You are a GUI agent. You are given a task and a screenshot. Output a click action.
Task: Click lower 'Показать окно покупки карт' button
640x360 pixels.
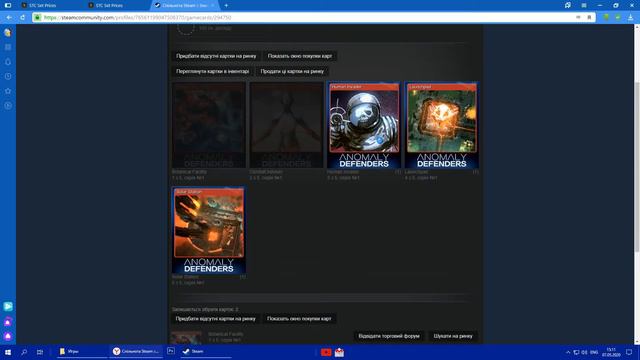click(x=299, y=318)
